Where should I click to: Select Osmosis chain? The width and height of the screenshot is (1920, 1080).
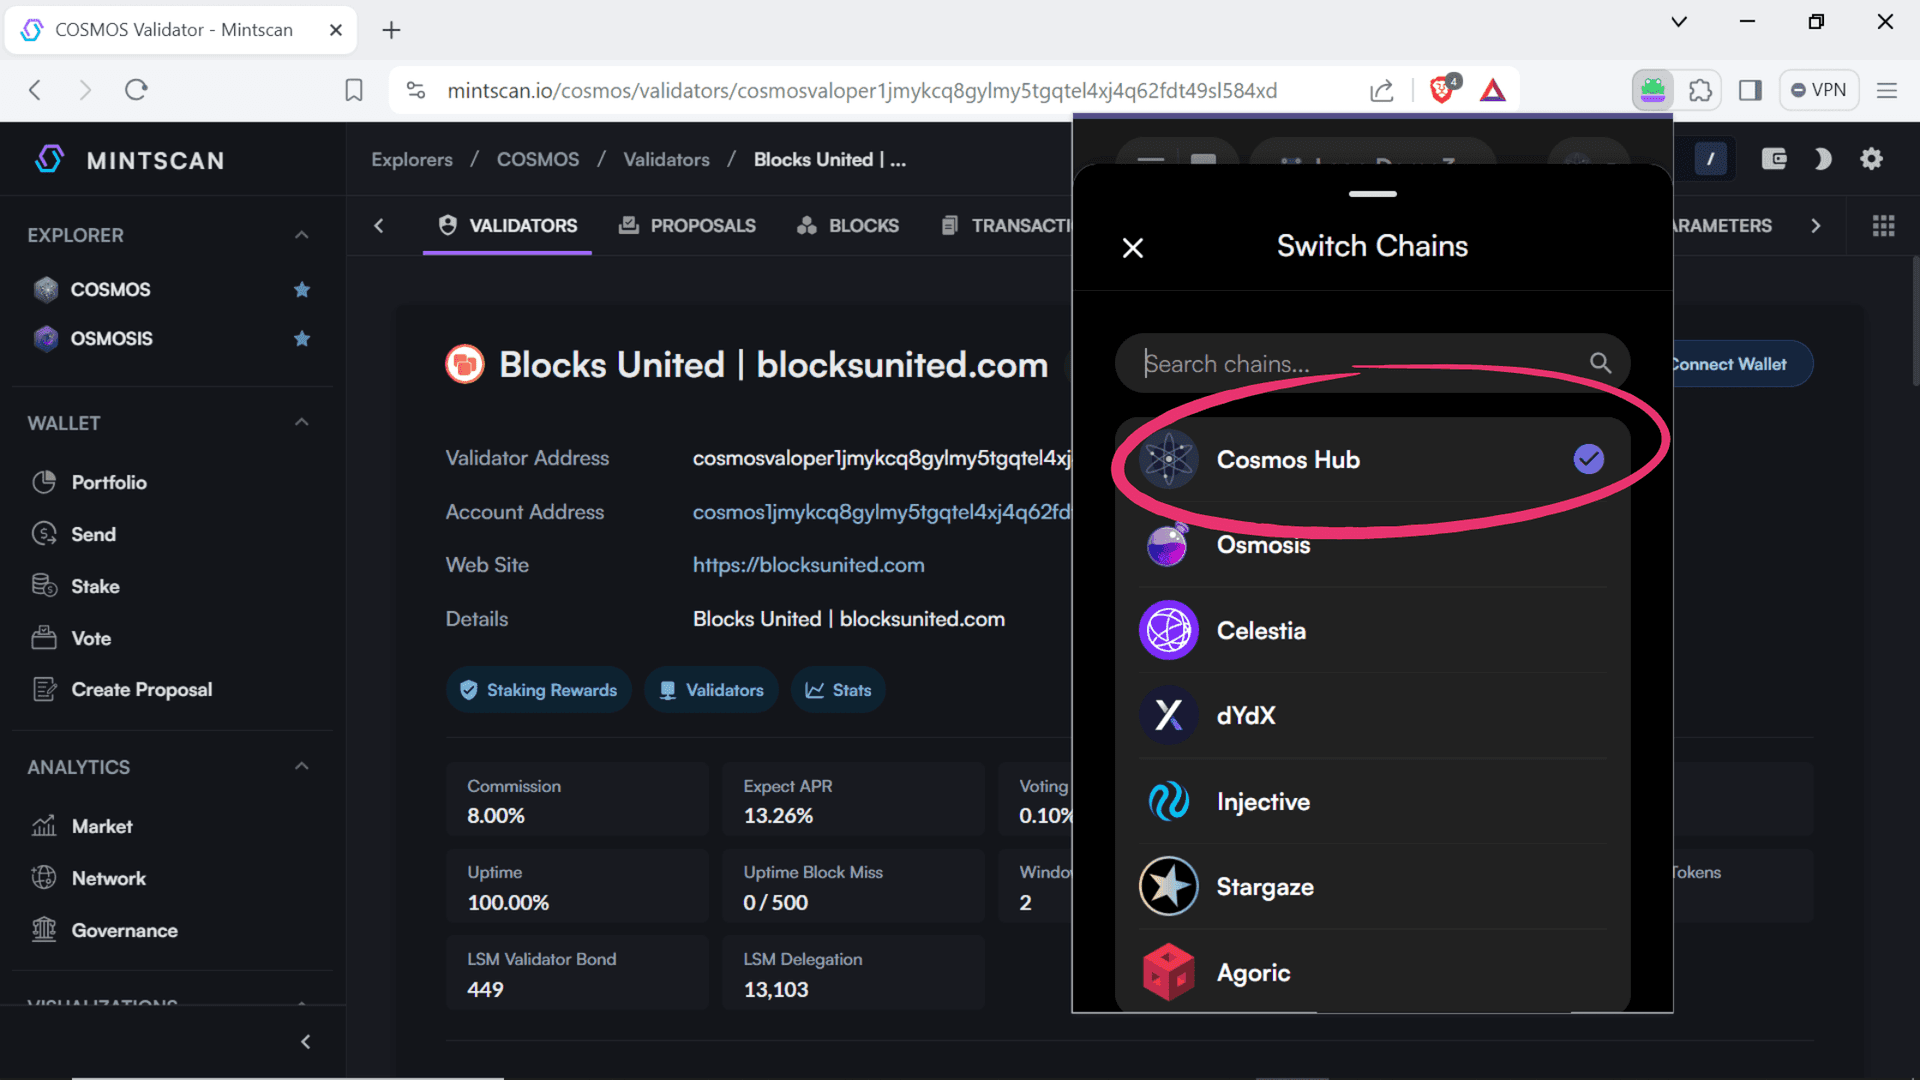[1372, 545]
